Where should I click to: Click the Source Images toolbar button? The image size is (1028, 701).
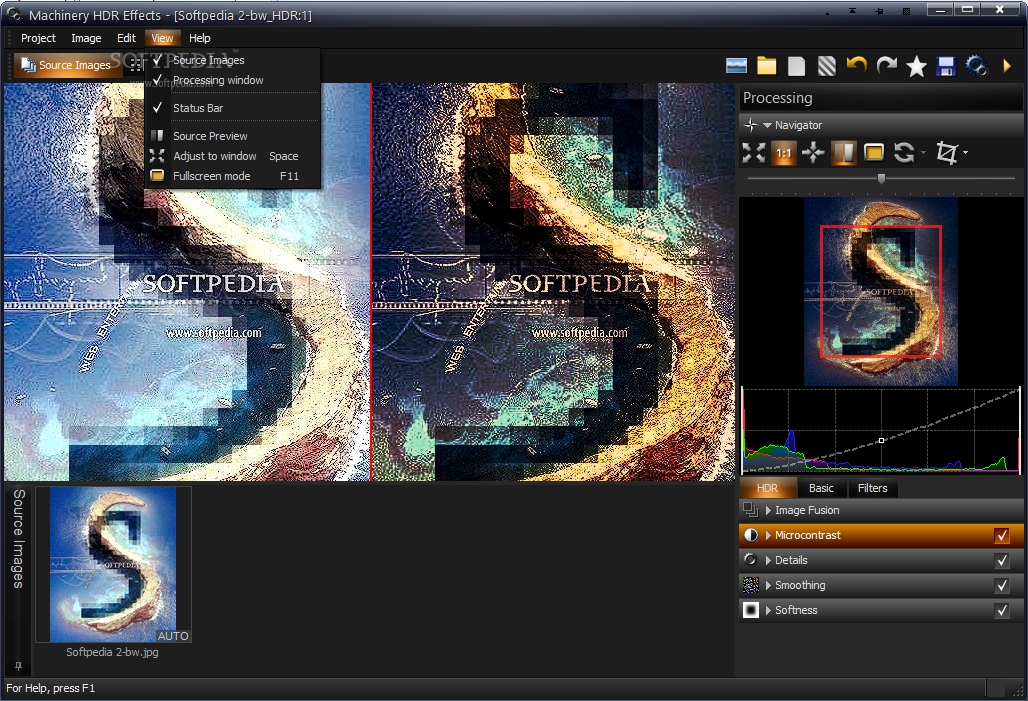66,65
